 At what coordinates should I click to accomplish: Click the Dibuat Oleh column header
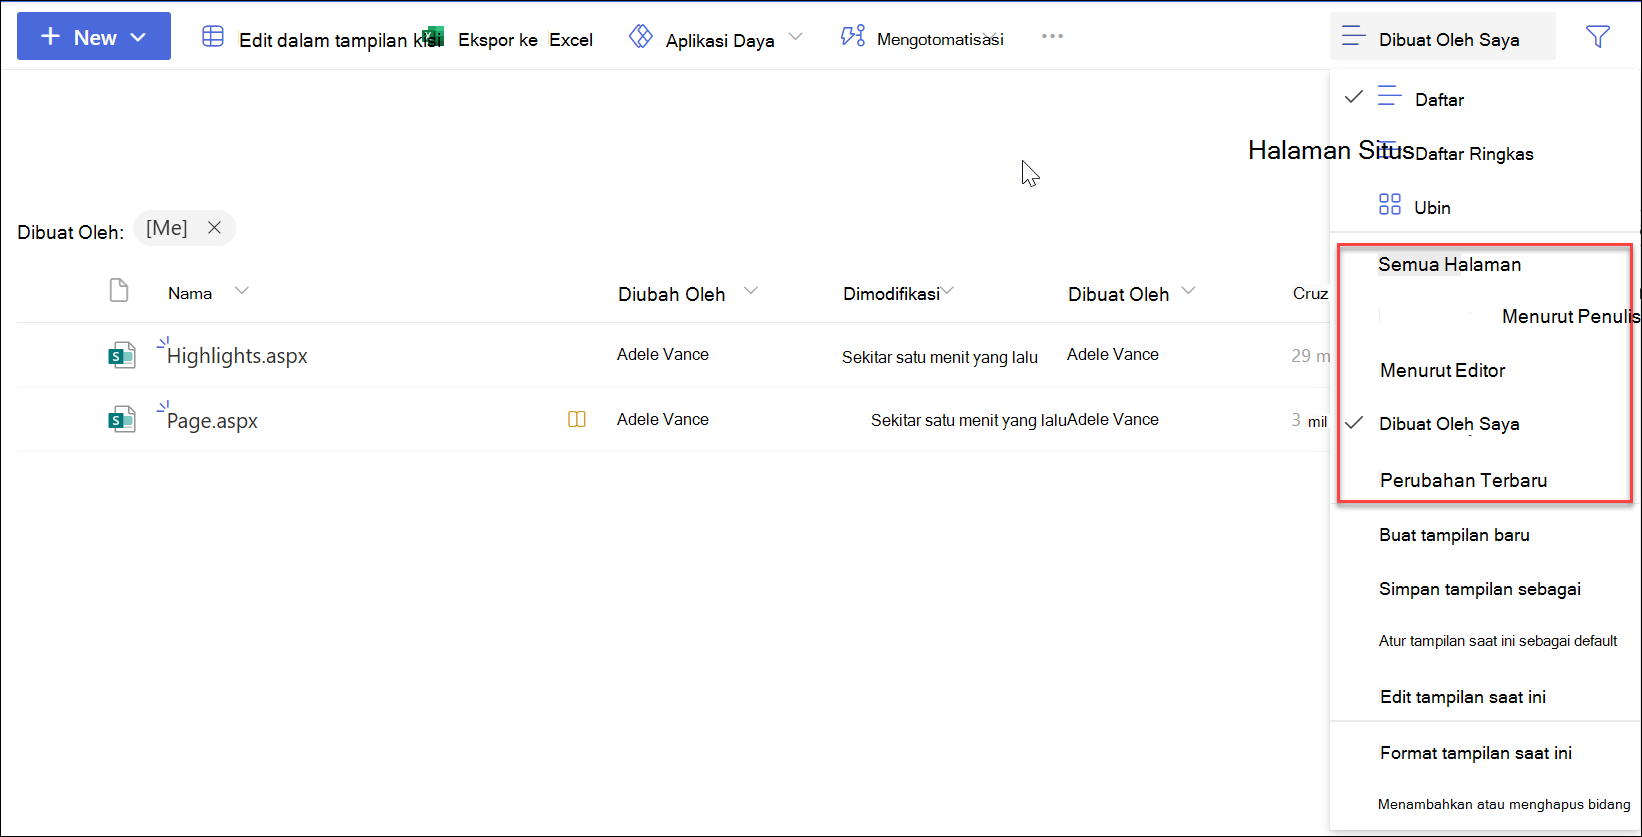tap(1118, 294)
